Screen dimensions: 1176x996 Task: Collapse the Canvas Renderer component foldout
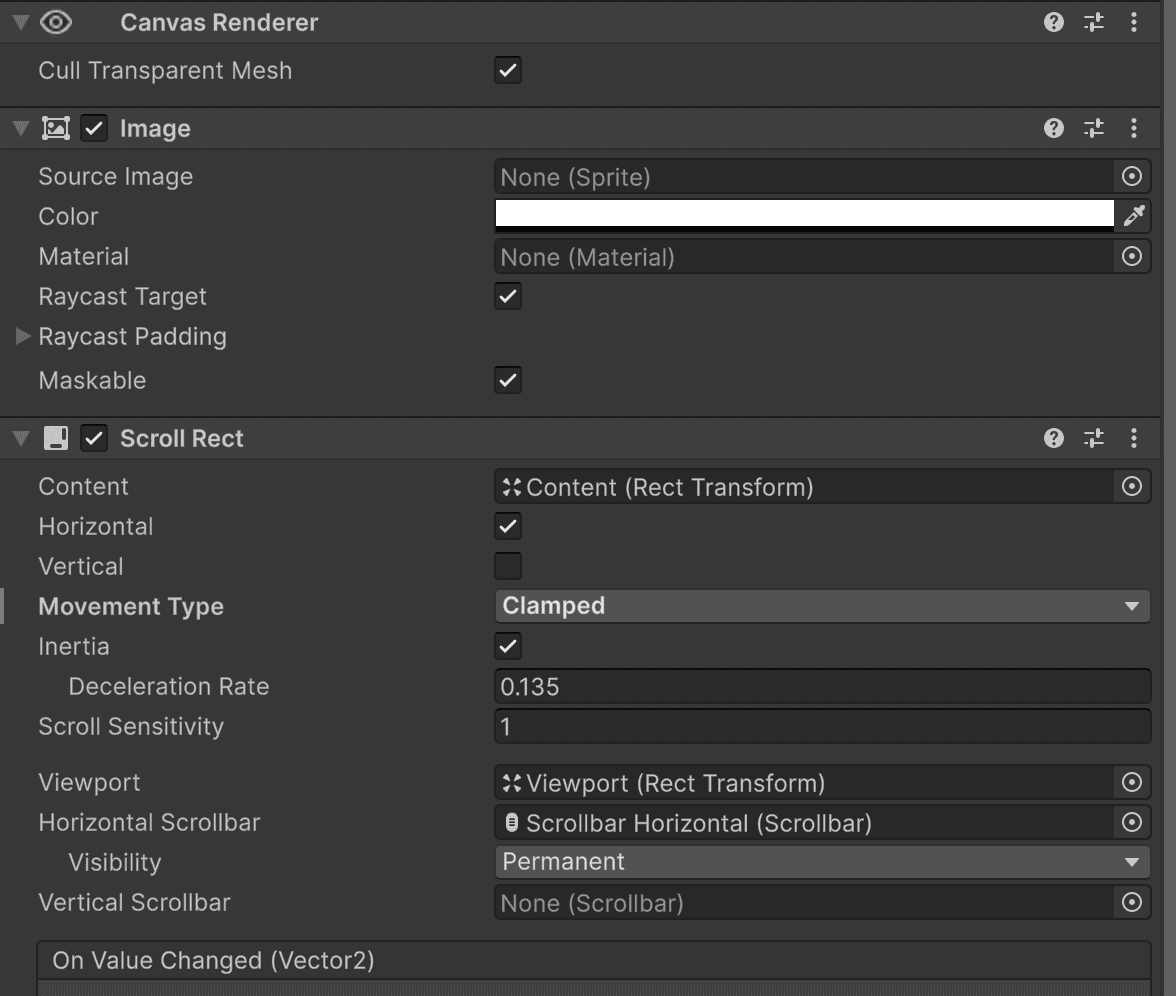point(21,22)
